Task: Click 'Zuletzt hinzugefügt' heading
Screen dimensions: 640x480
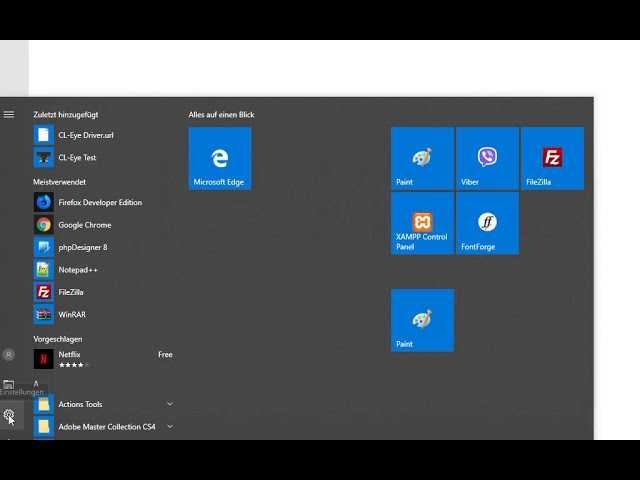Action: [66, 115]
